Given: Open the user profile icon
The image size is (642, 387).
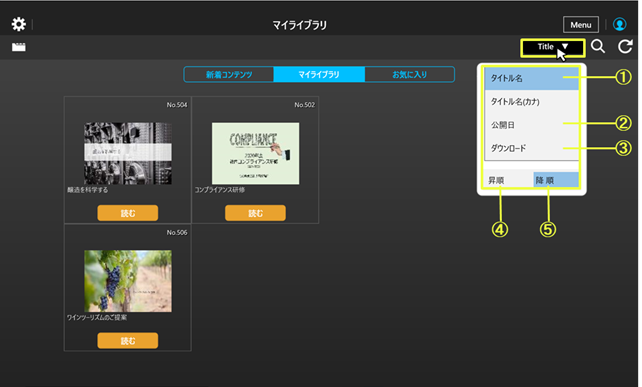Looking at the screenshot, I should (619, 25).
